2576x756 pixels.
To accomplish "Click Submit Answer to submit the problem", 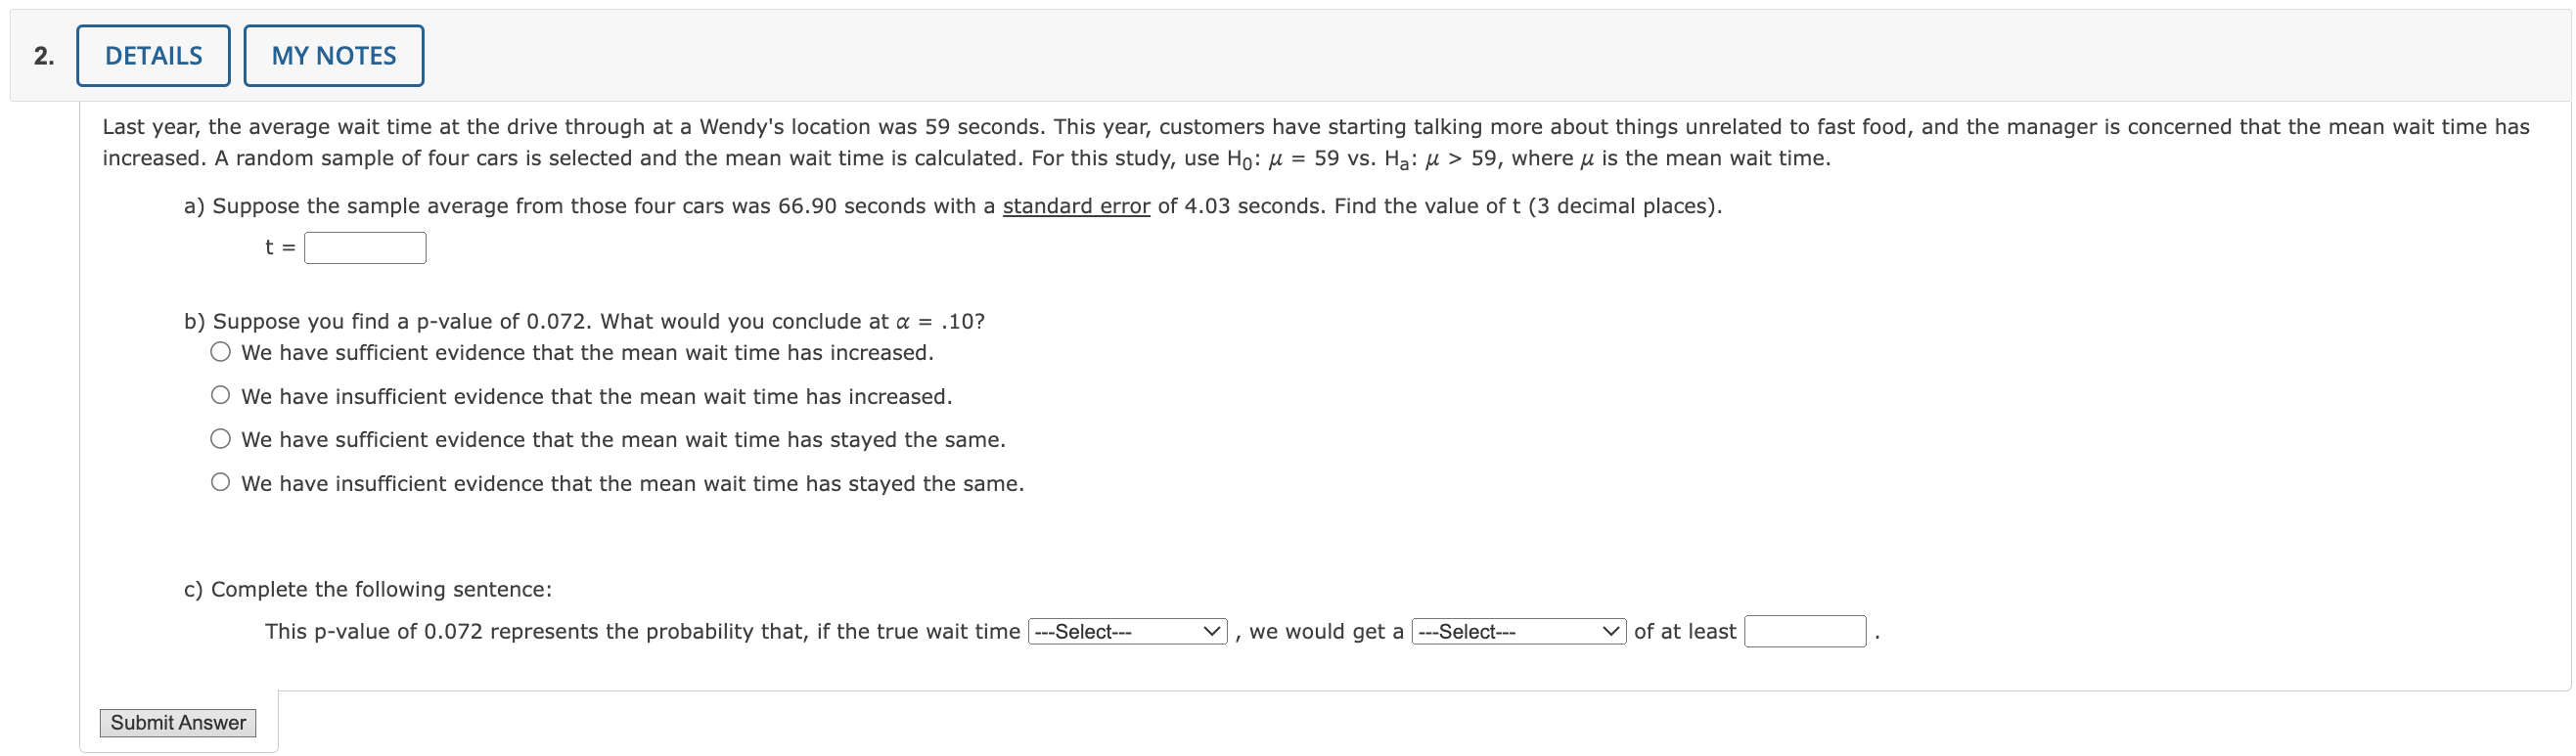I will pos(177,722).
